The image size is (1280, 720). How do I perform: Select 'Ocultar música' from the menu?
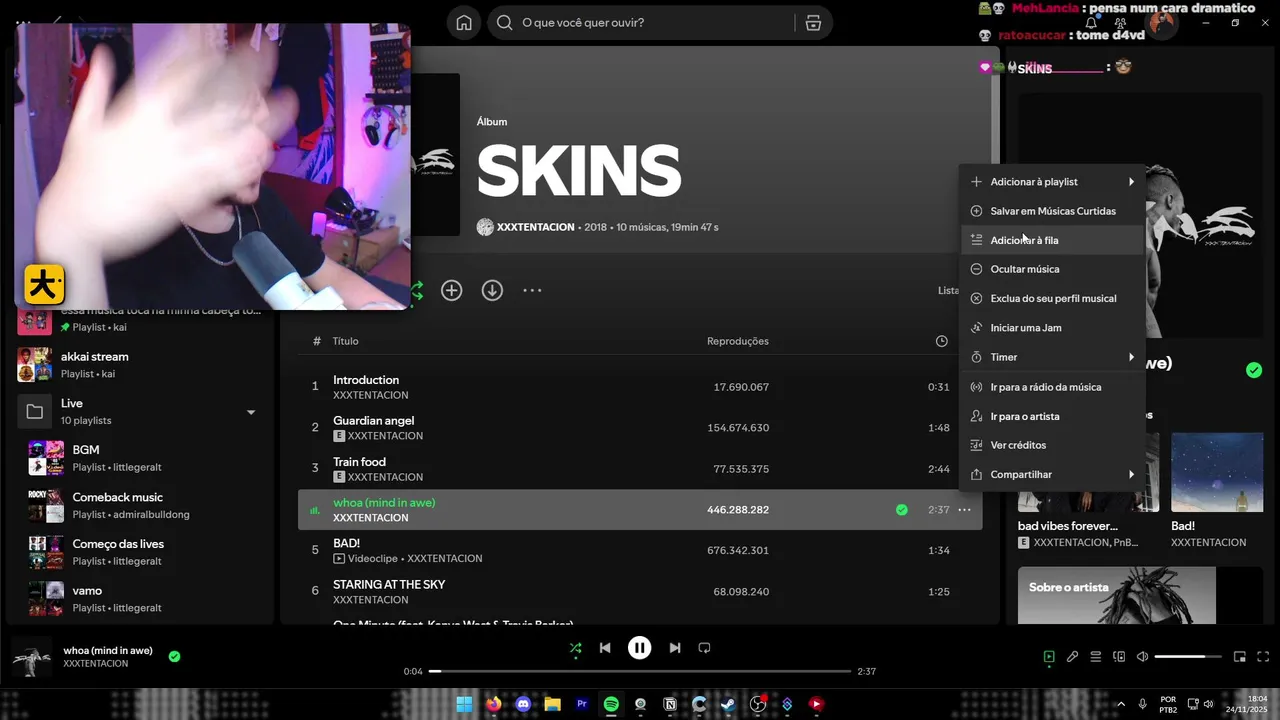tap(1052, 269)
